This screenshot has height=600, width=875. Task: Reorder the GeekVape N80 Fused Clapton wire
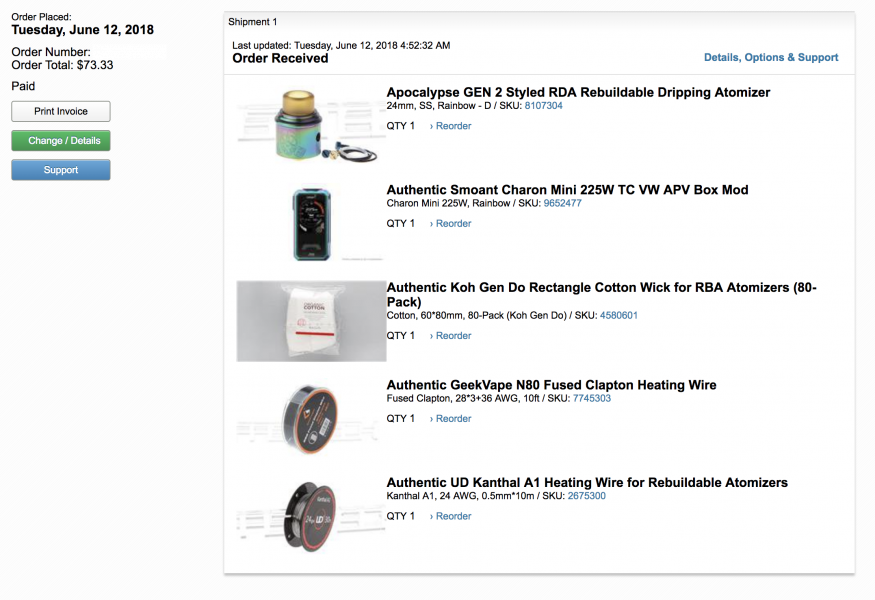tap(451, 419)
